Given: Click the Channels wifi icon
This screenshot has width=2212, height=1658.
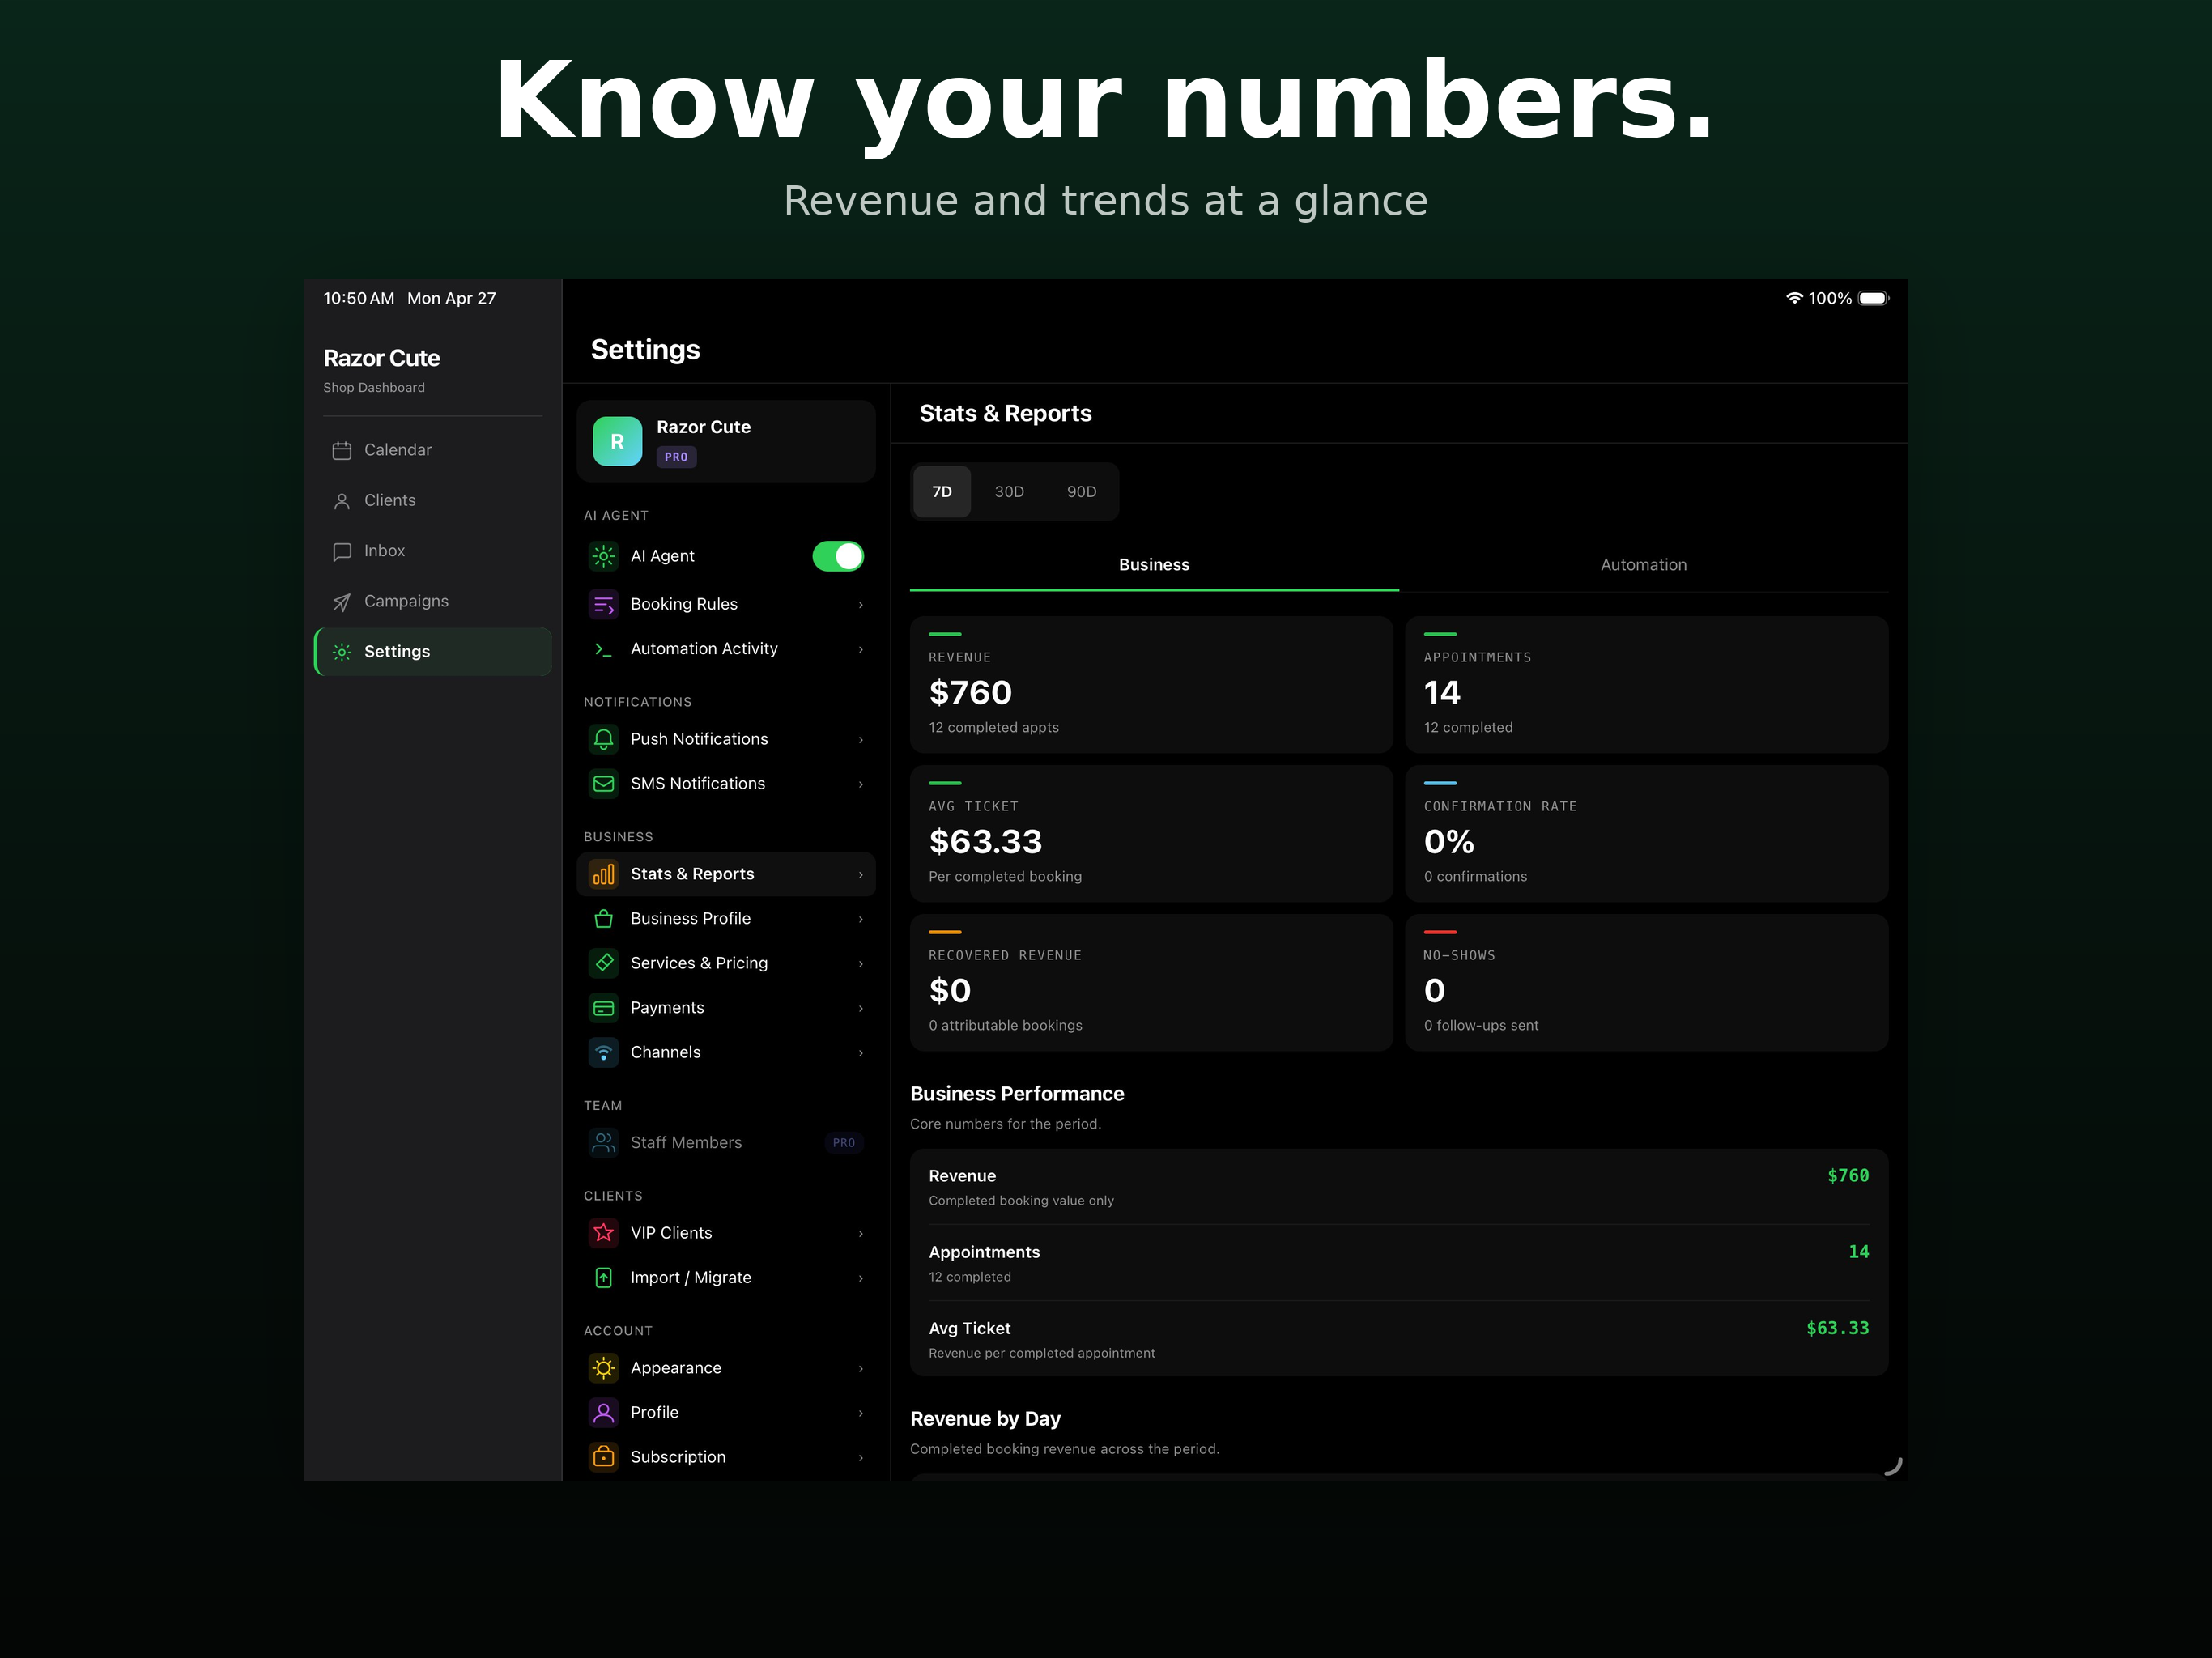Looking at the screenshot, I should (x=604, y=1053).
